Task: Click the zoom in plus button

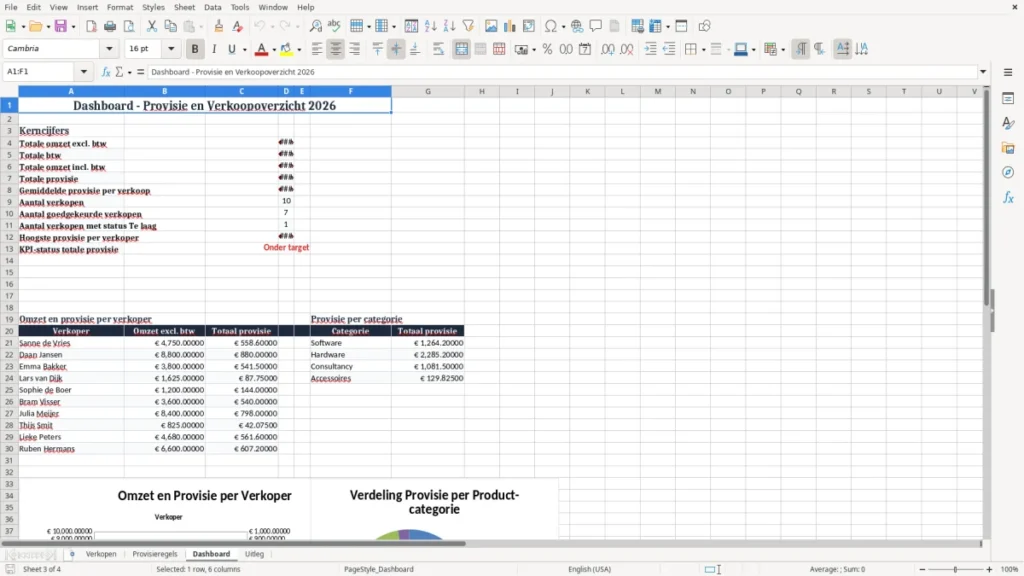Action: click(989, 569)
